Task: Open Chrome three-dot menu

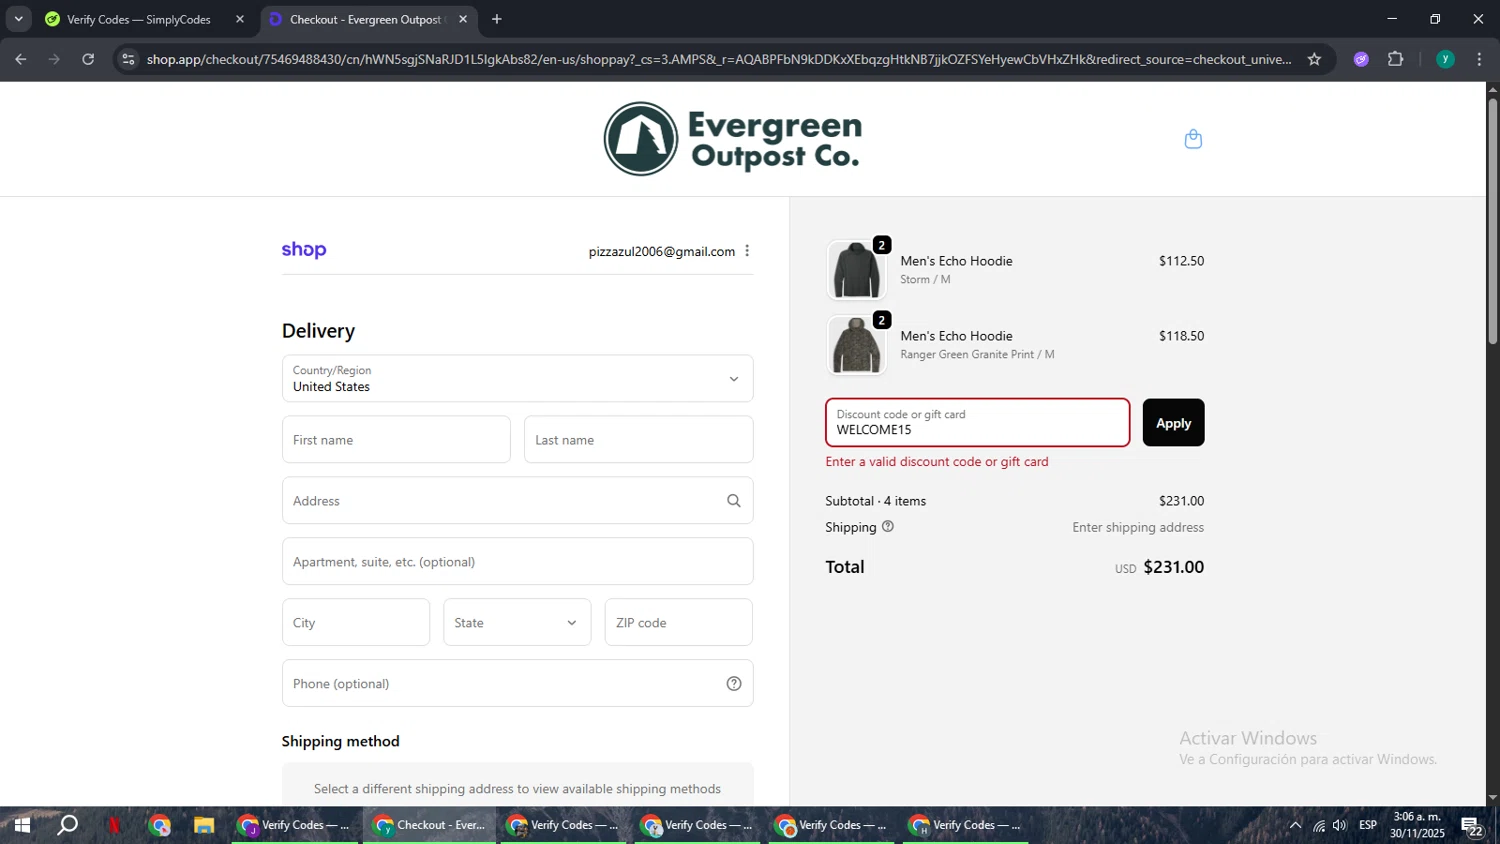Action: (x=1479, y=59)
